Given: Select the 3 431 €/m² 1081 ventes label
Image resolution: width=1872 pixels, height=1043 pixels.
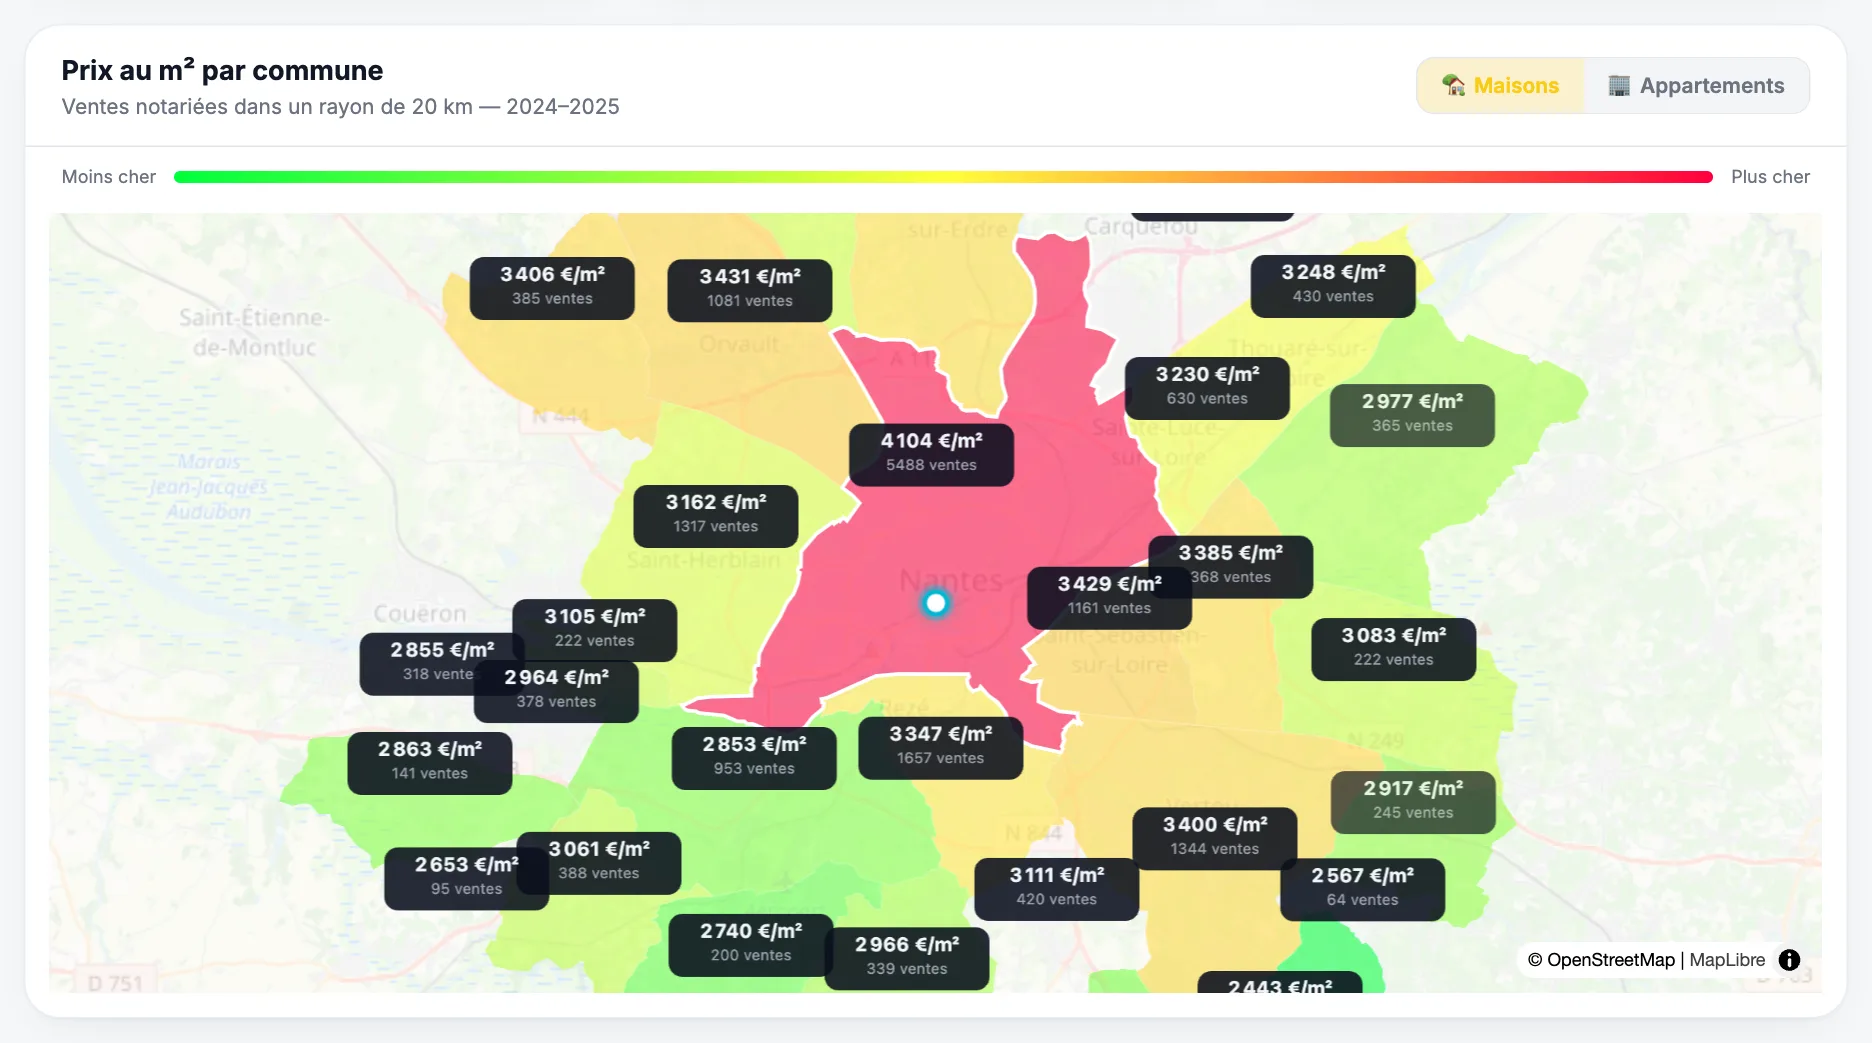Looking at the screenshot, I should click(749, 290).
